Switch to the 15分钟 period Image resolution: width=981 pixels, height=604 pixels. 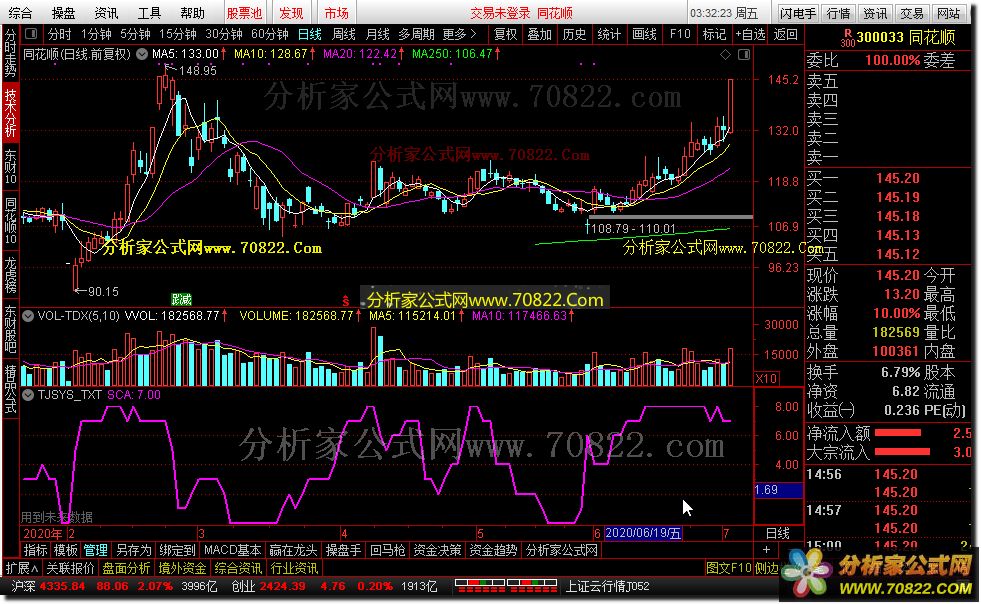tap(178, 34)
